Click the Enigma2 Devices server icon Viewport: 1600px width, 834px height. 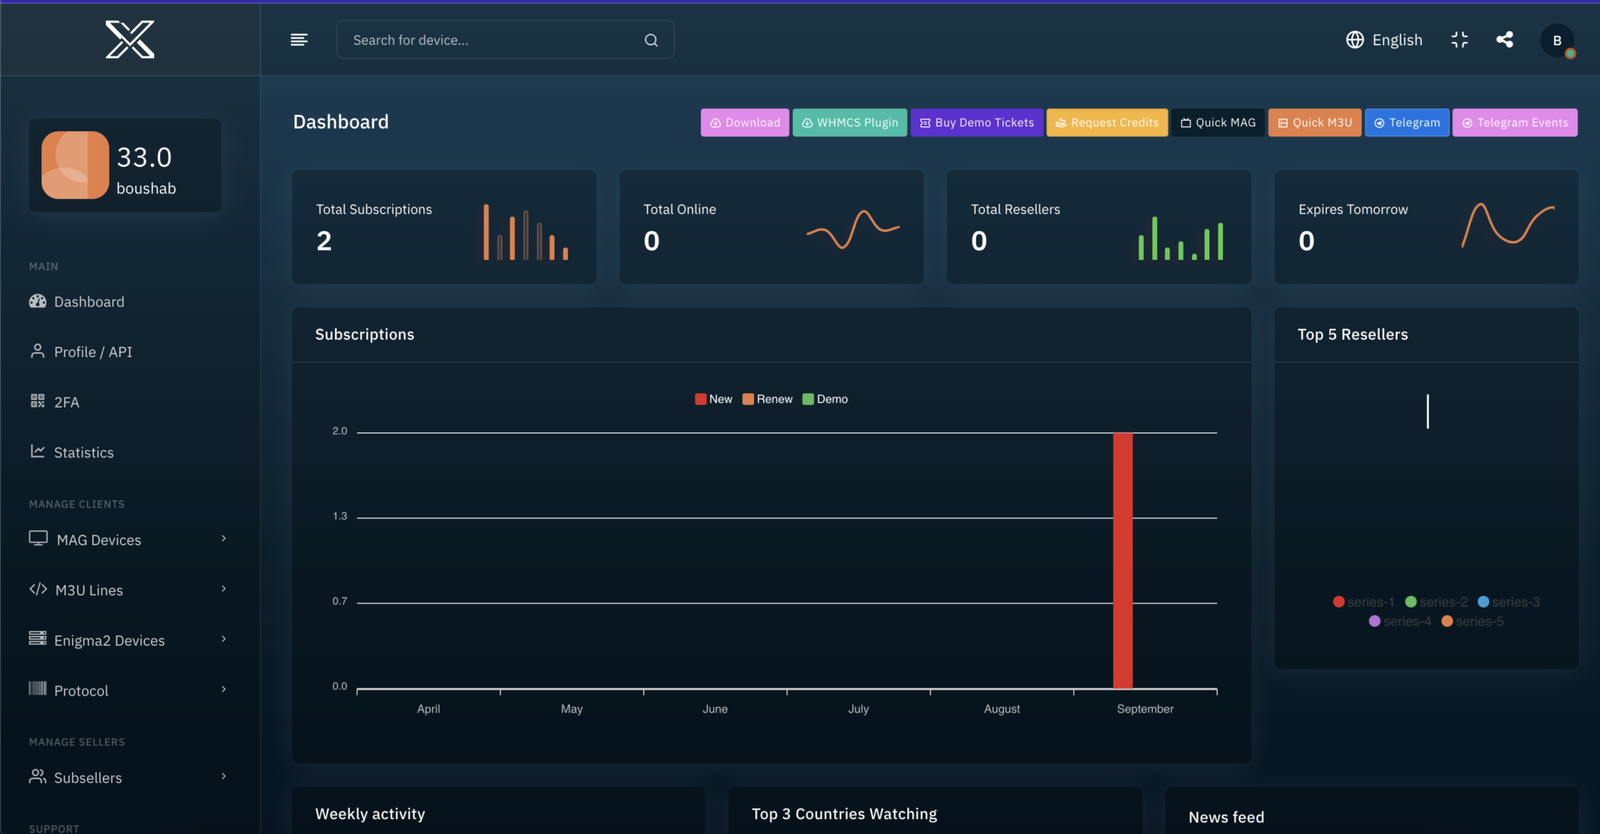[x=38, y=638]
